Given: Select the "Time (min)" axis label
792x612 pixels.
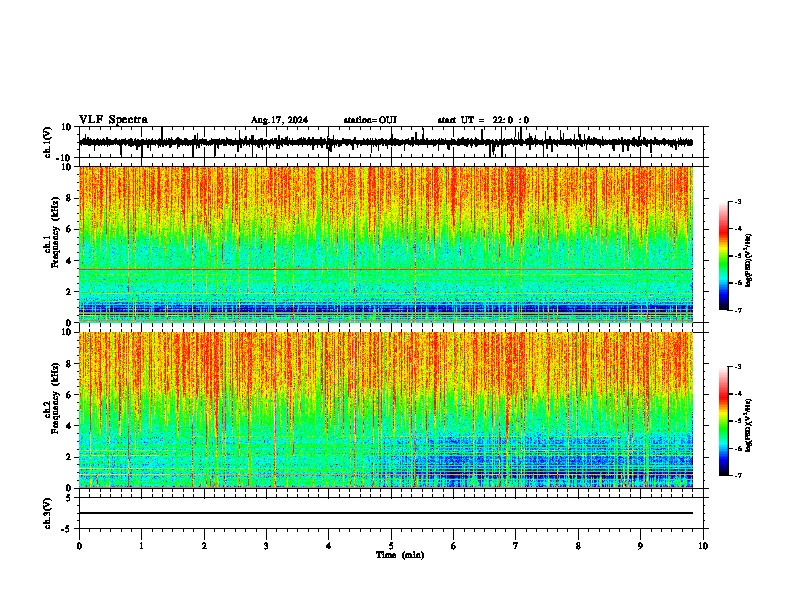Looking at the screenshot, I should (400, 555).
